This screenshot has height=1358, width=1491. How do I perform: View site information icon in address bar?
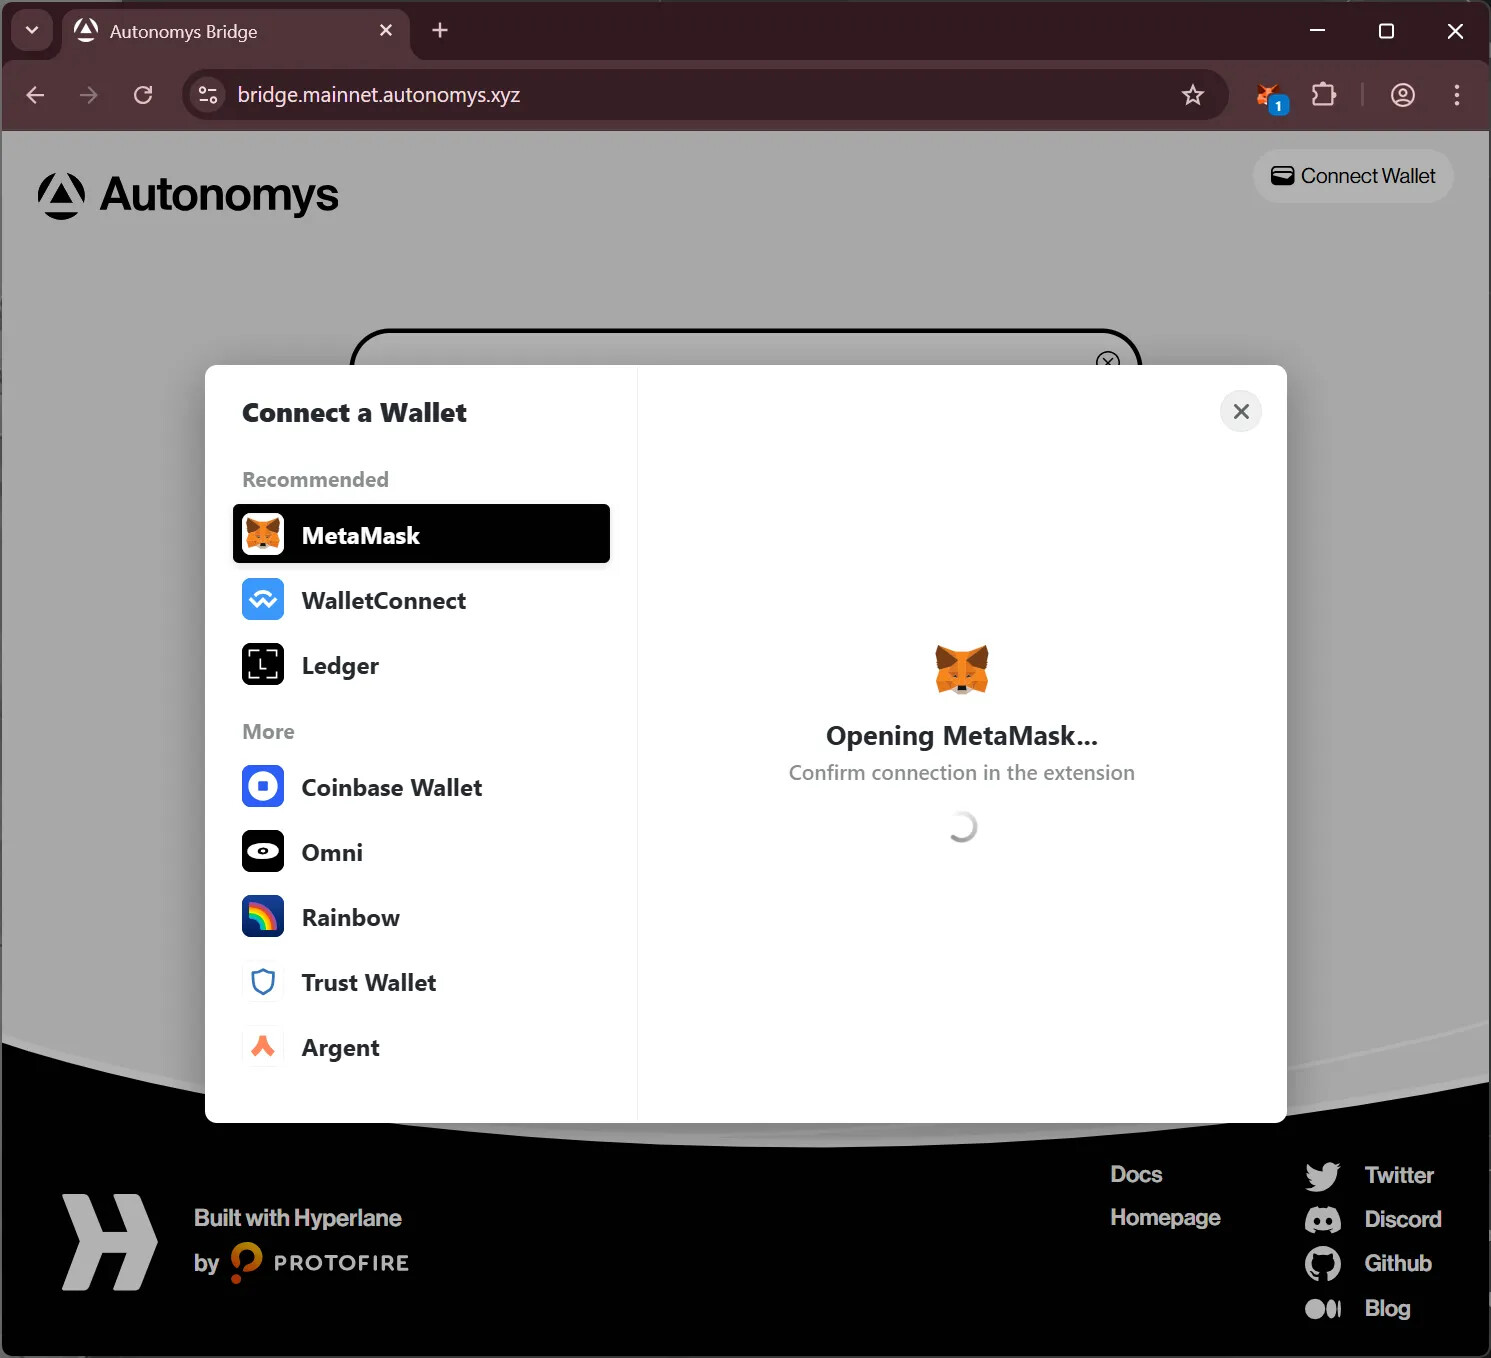(208, 95)
